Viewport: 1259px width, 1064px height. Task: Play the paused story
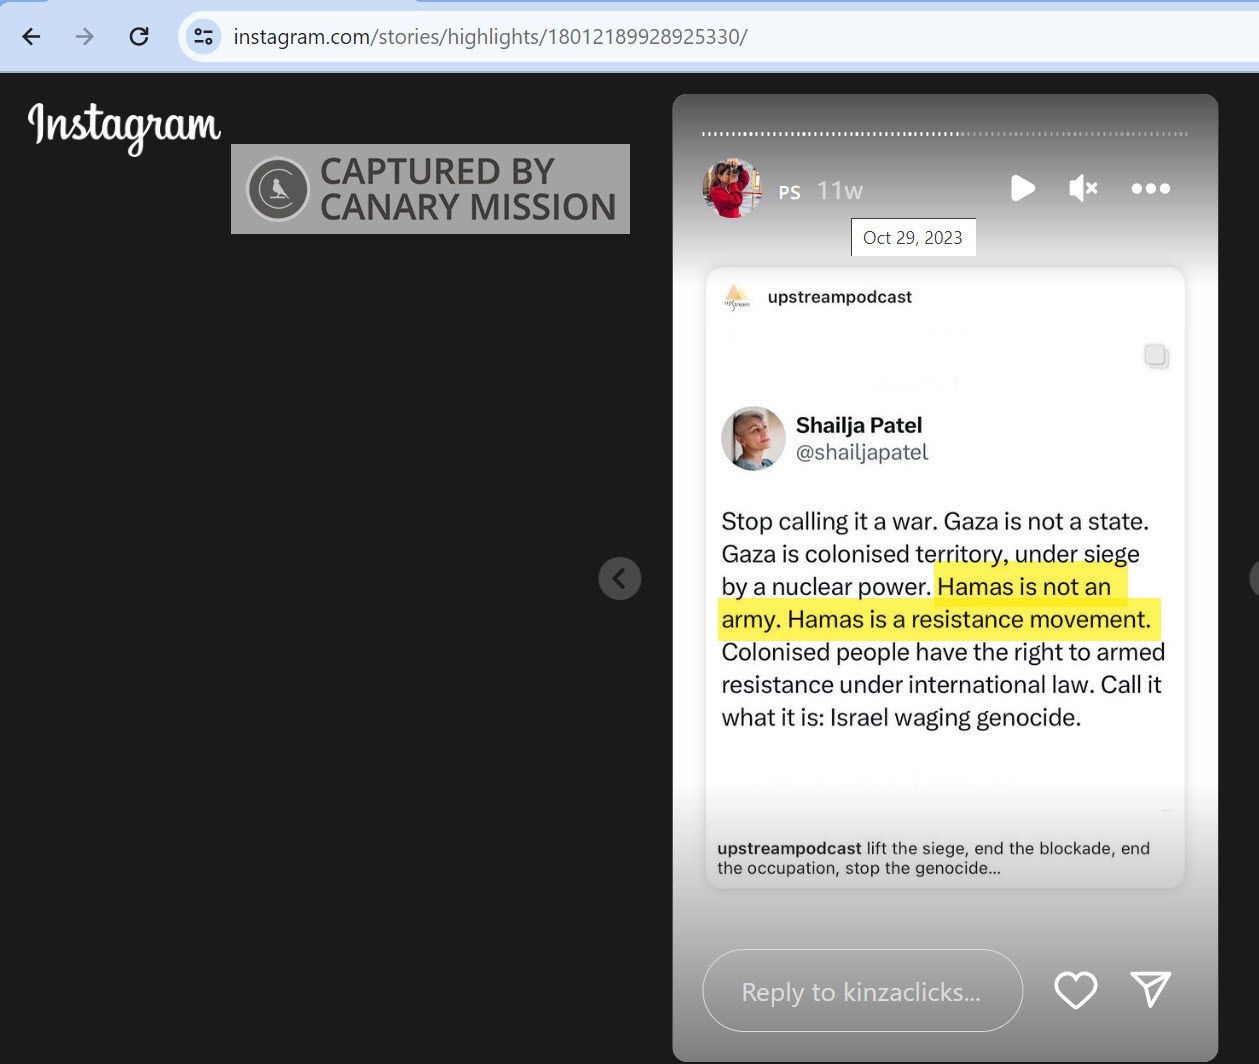[1022, 188]
